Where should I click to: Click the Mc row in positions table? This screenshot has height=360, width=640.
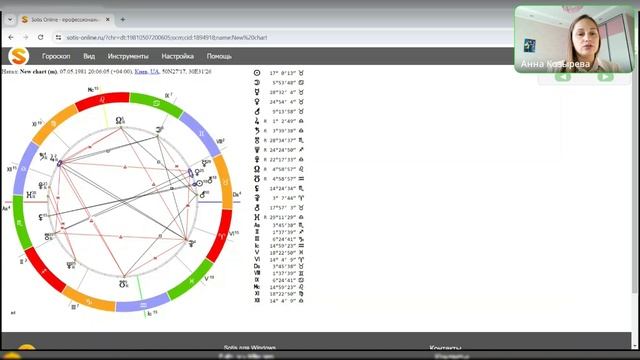point(278,287)
